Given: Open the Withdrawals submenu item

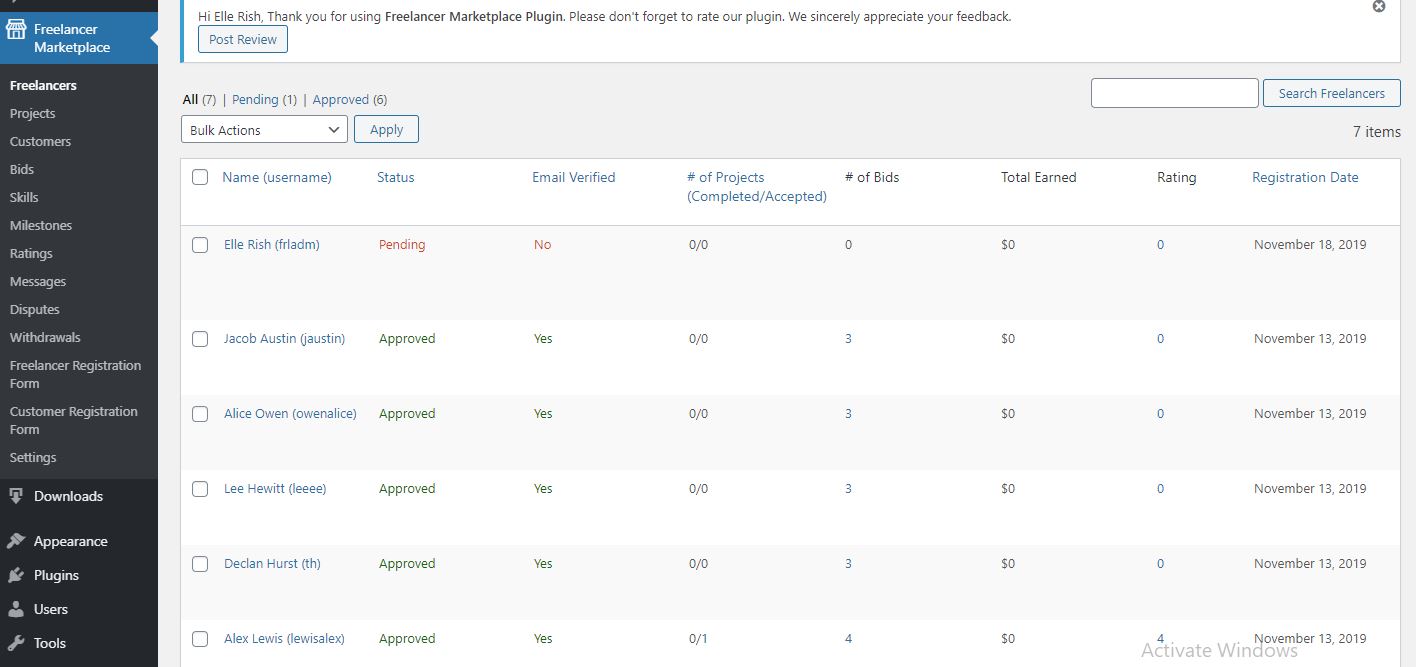Looking at the screenshot, I should [45, 337].
